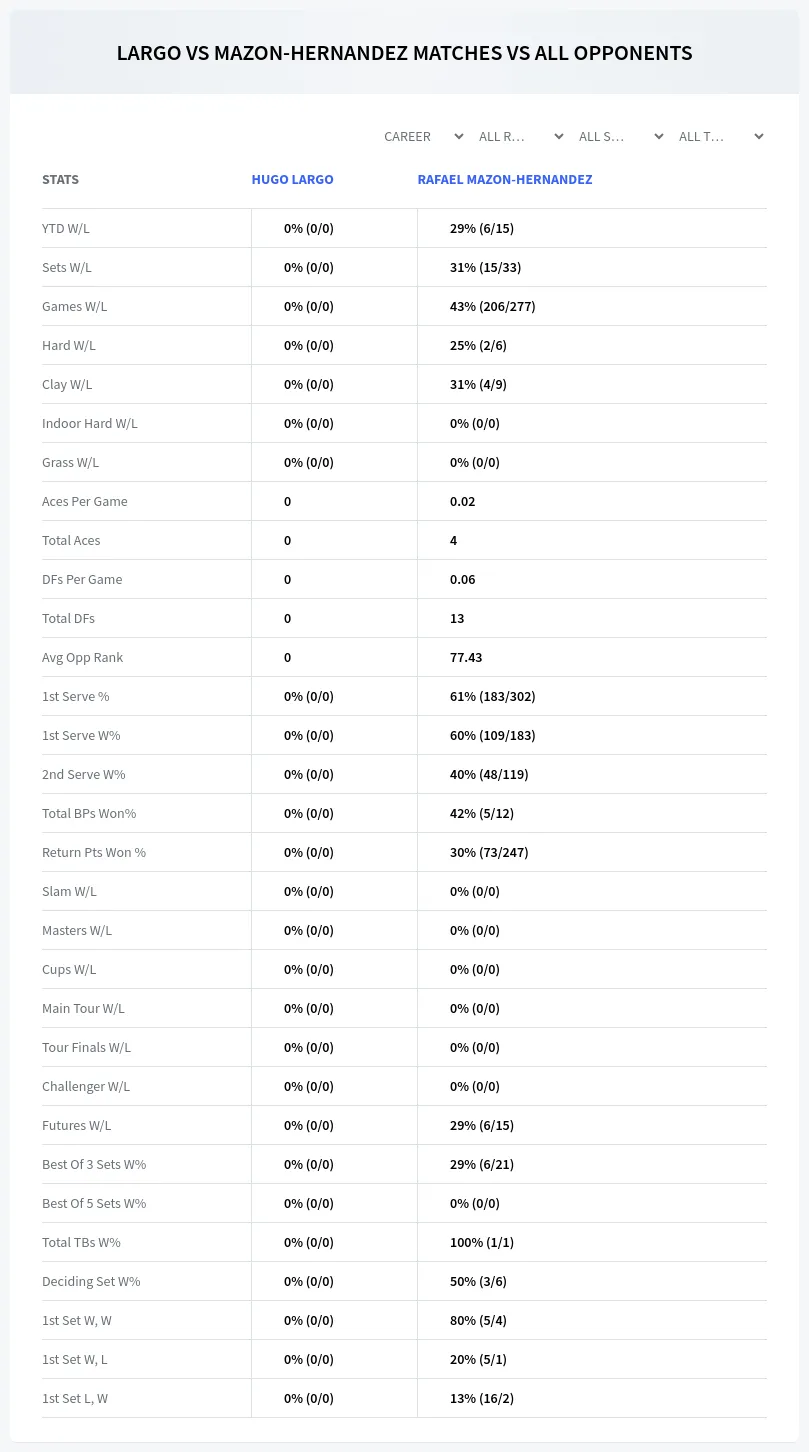The height and width of the screenshot is (1452, 809).
Task: Select the Total BPs Won% value 42% (5/12)
Action: coord(482,813)
